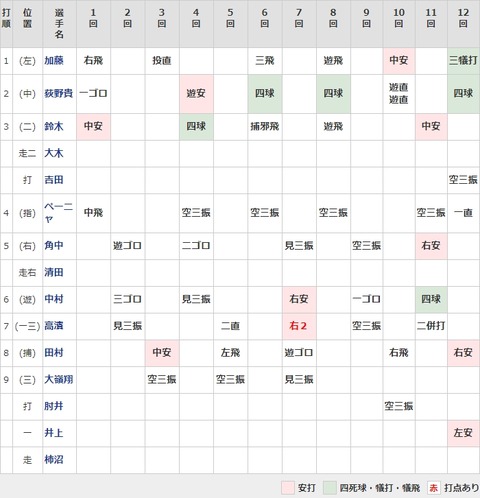480x498 pixels.
Task: Click 鈴木's 中安 hit in 1回
Action: (x=93, y=126)
